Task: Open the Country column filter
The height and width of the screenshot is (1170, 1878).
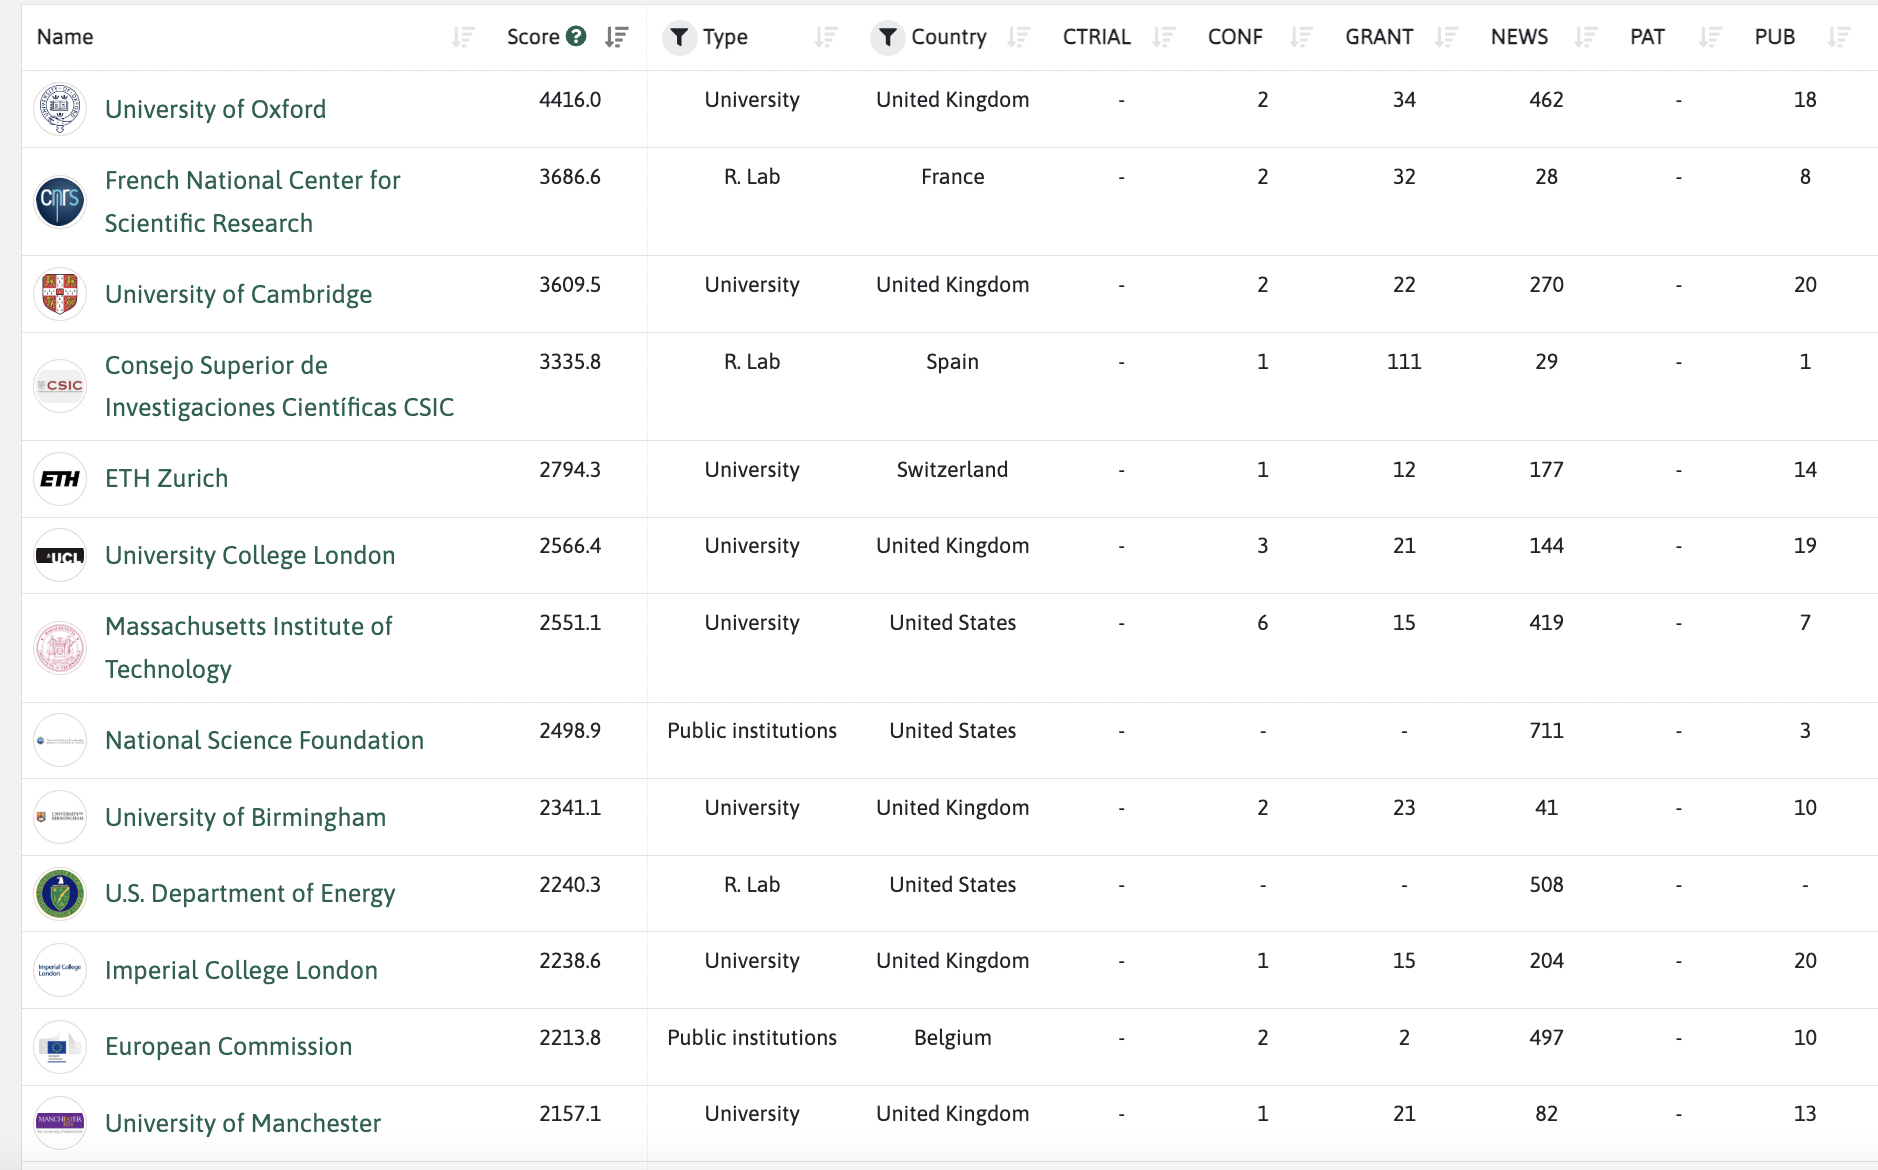Action: pyautogui.click(x=887, y=37)
